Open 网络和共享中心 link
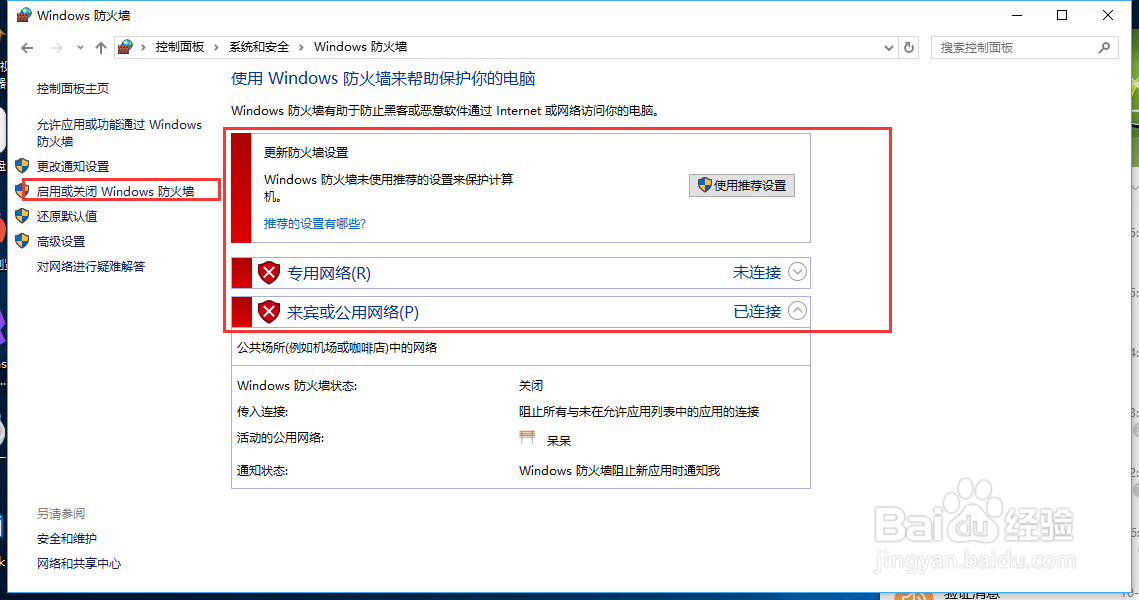The height and width of the screenshot is (600, 1139). click(x=79, y=564)
